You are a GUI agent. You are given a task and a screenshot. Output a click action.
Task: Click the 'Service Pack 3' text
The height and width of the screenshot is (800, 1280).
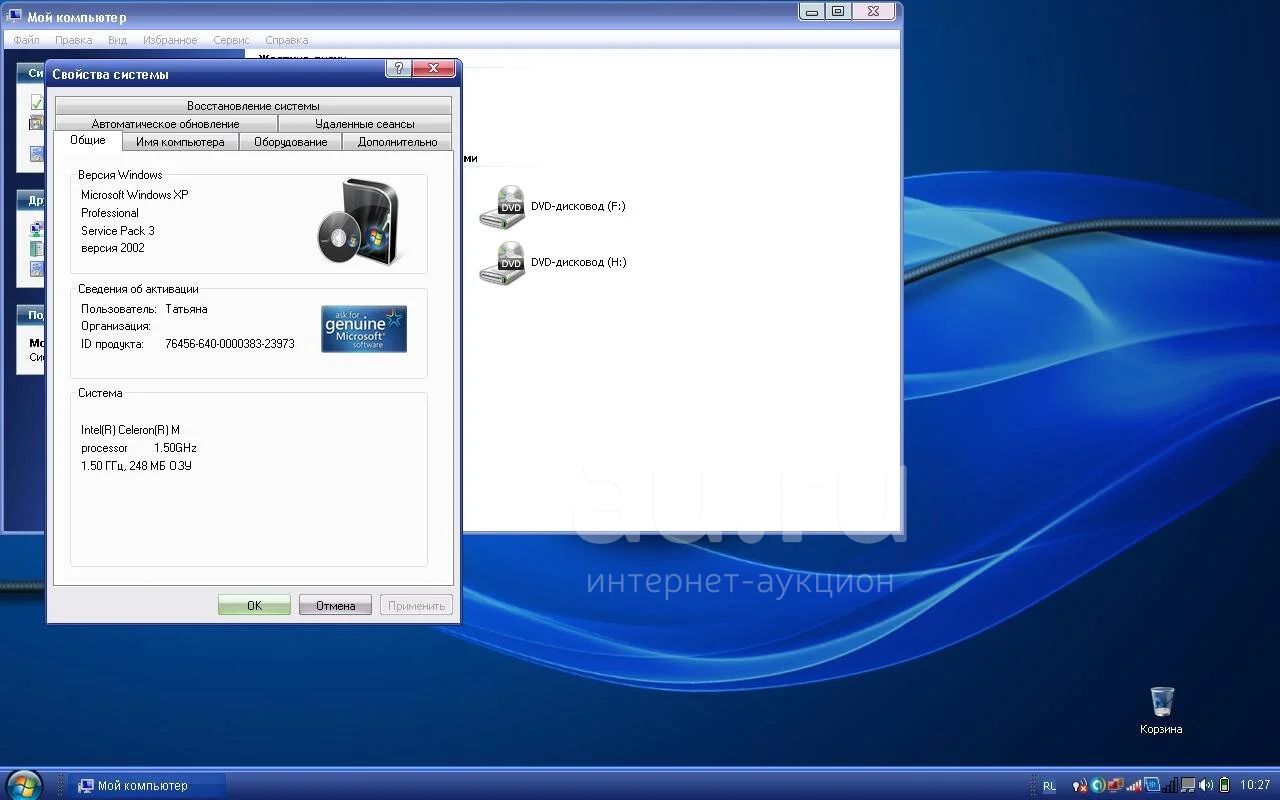tap(118, 231)
